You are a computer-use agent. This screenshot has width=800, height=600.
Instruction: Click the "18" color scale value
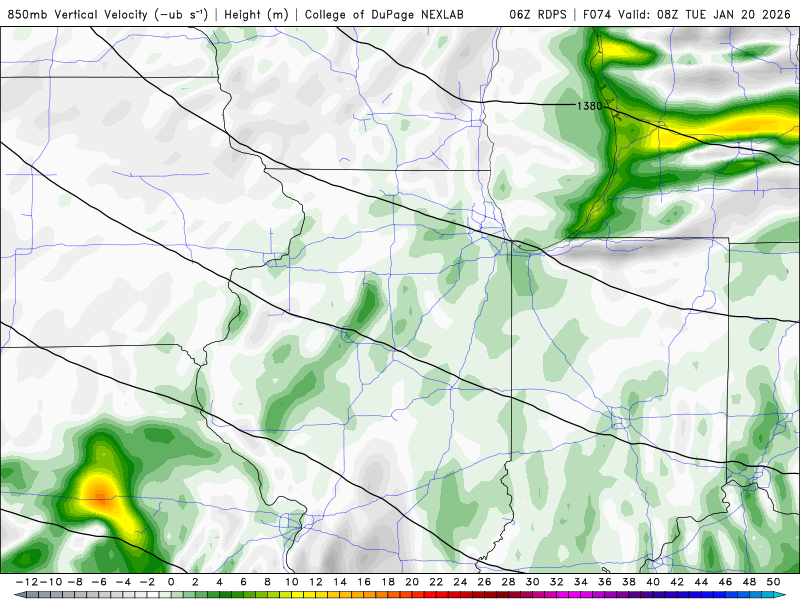tap(388, 582)
